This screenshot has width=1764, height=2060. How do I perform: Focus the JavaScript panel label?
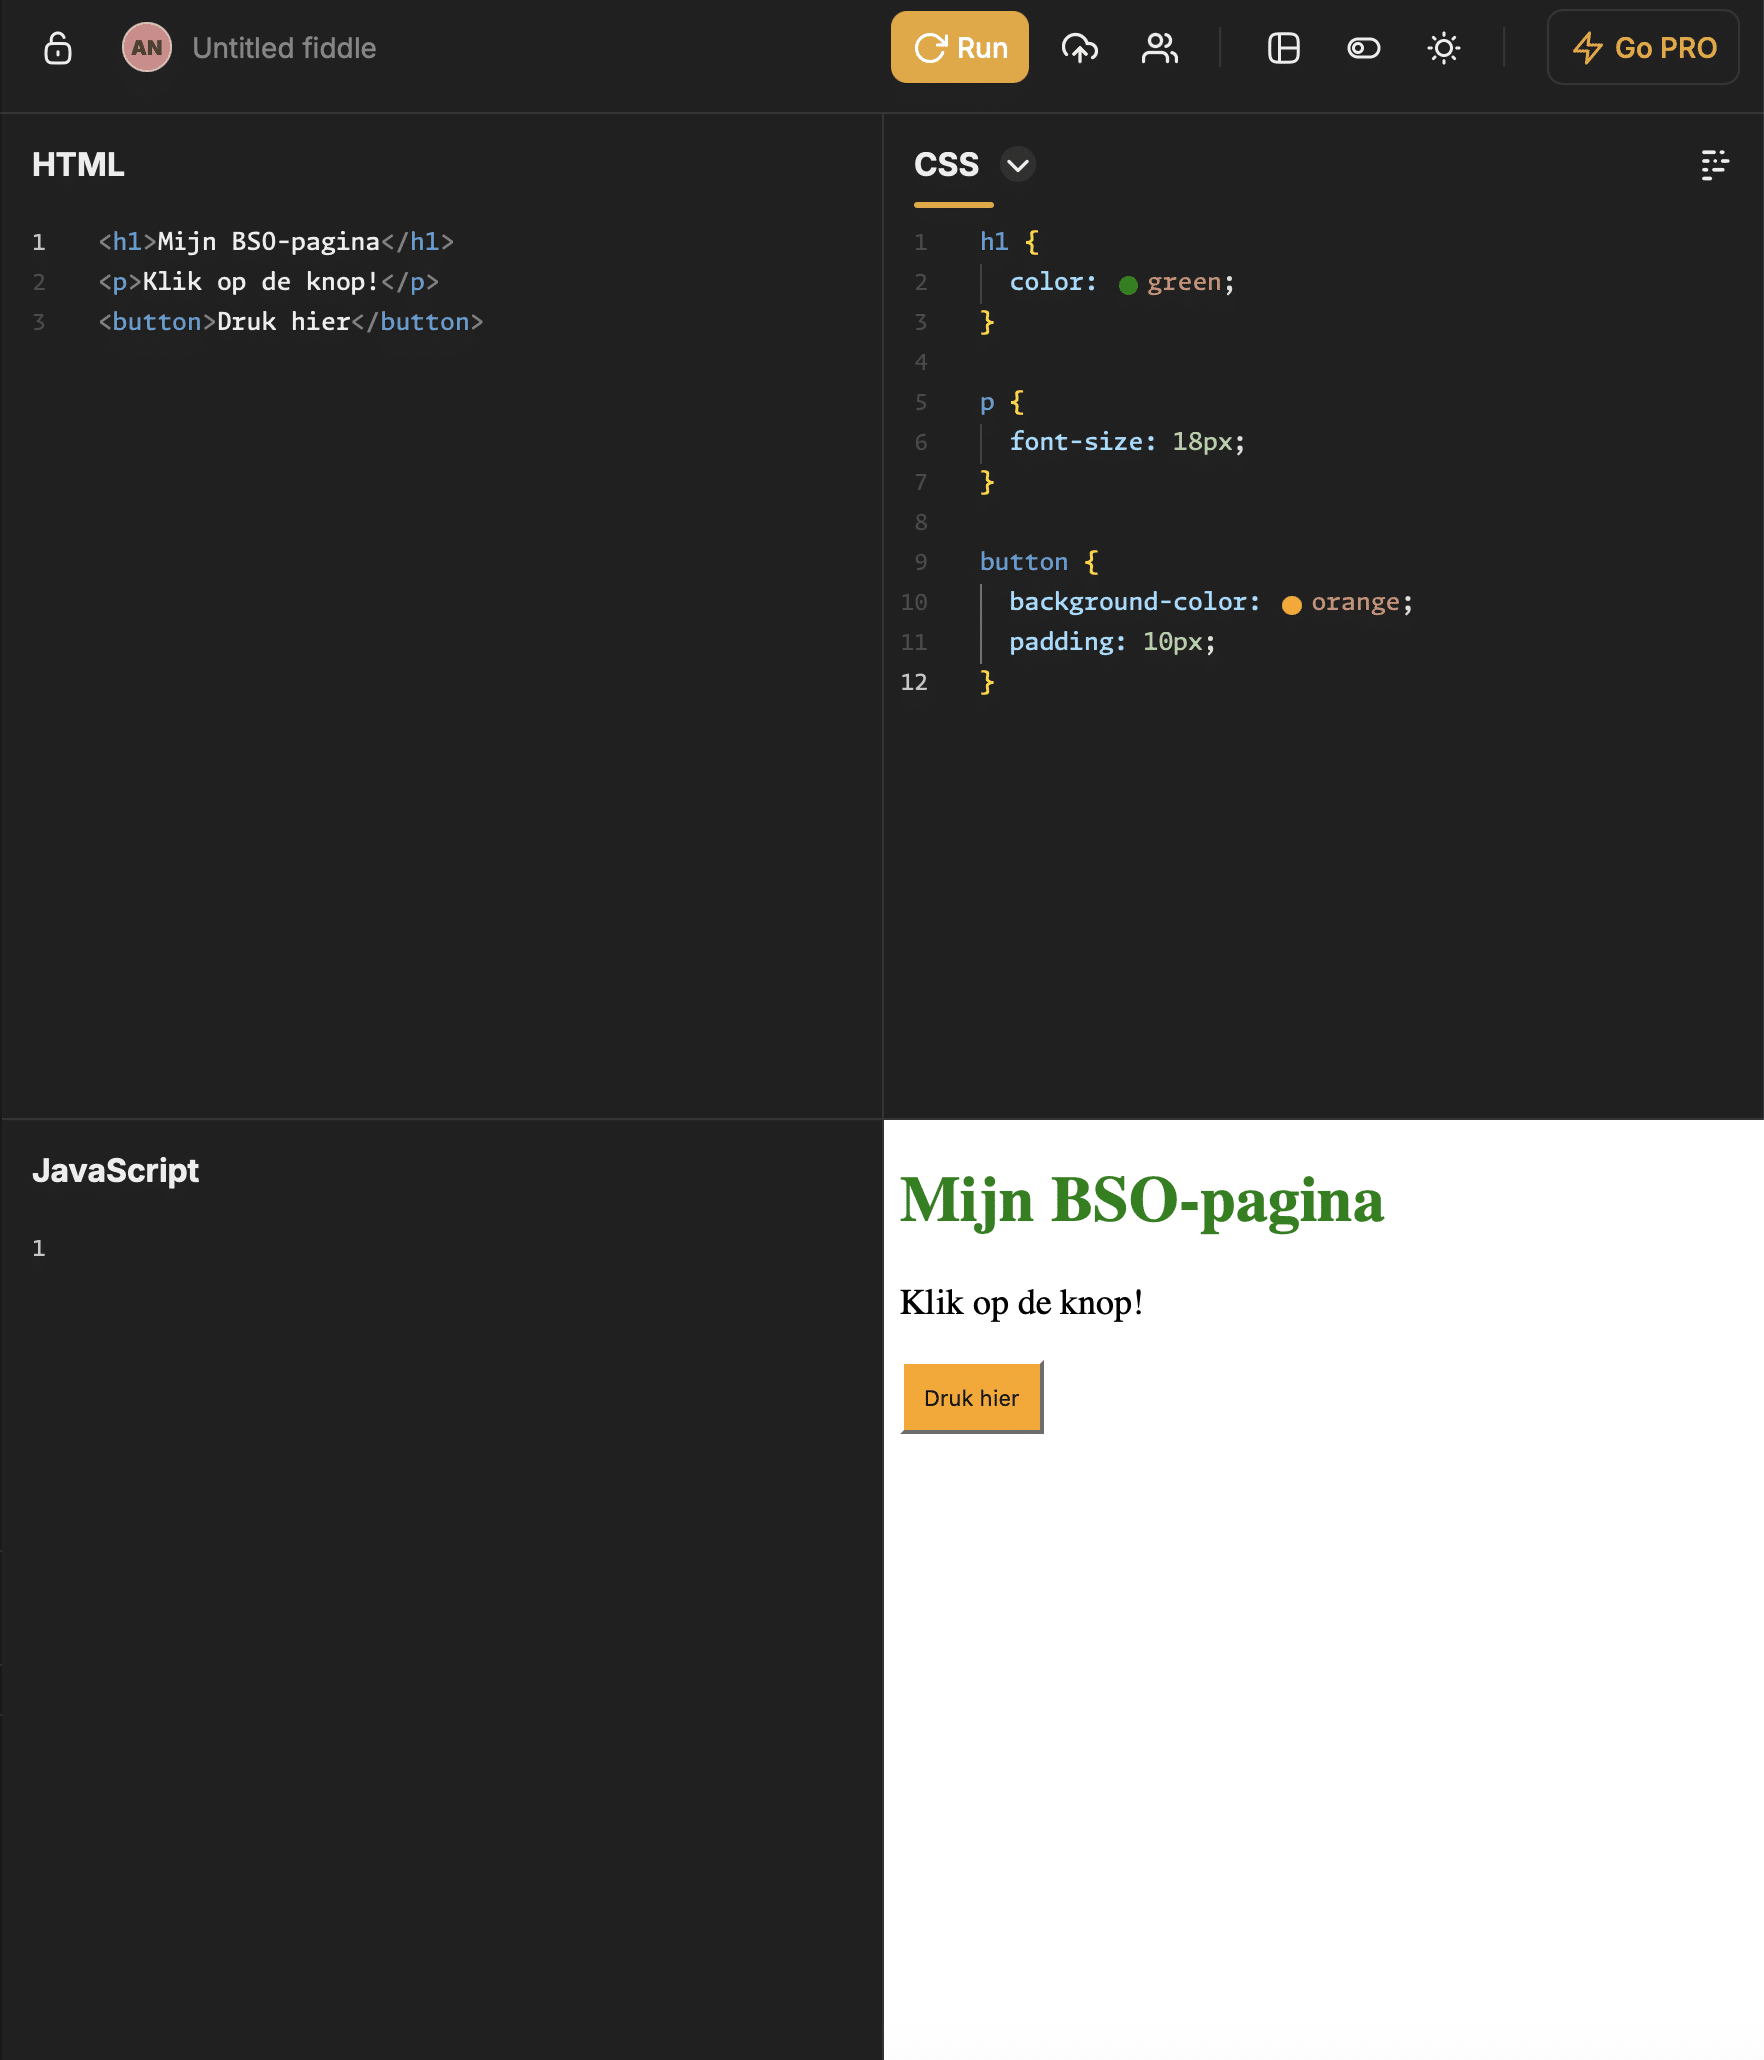pyautogui.click(x=115, y=1171)
